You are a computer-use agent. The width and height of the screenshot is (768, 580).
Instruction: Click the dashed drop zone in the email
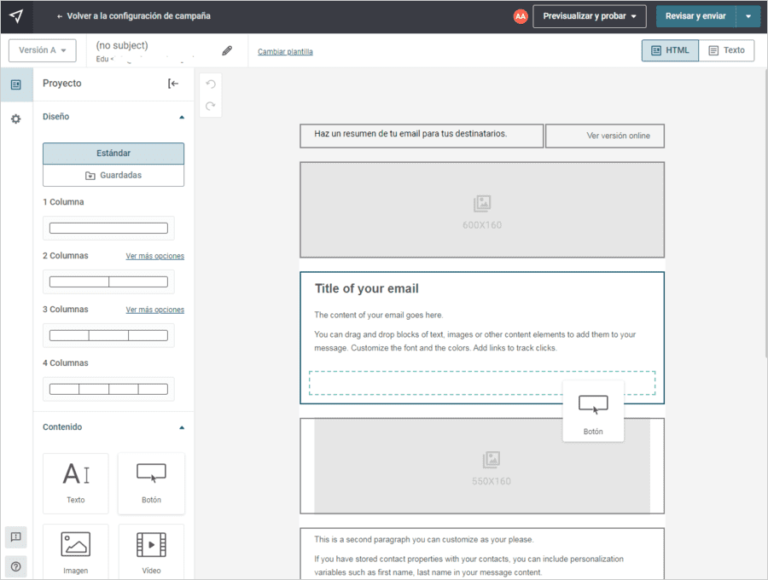(x=482, y=383)
